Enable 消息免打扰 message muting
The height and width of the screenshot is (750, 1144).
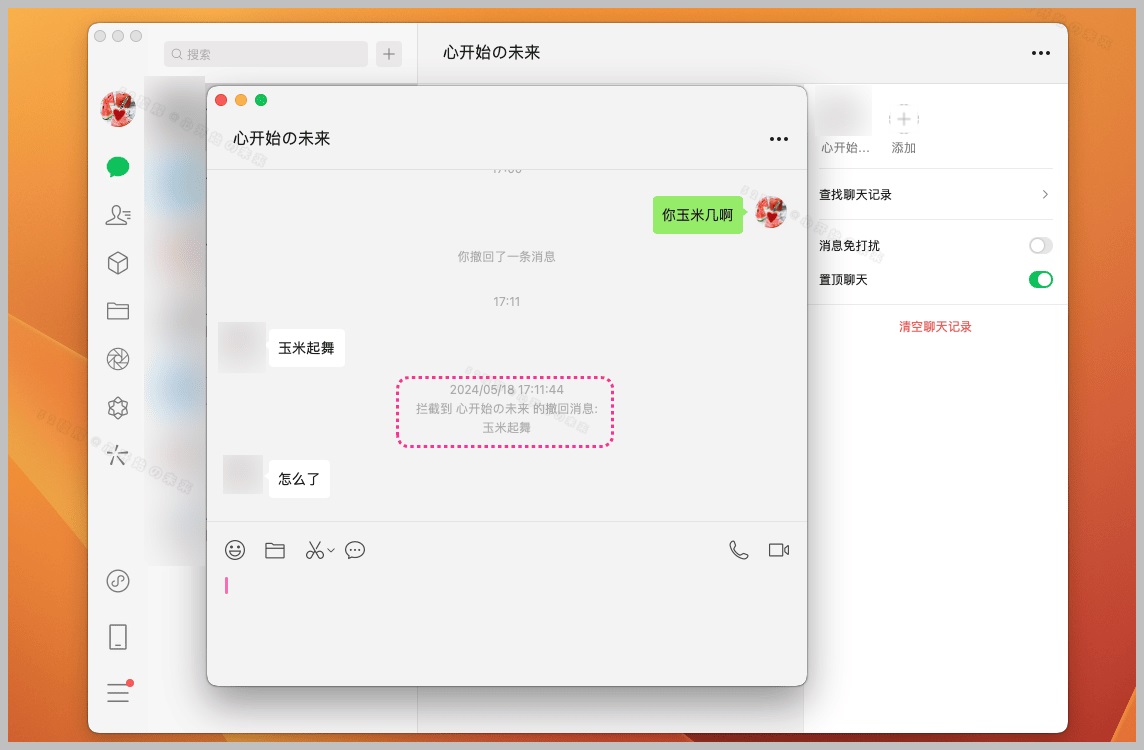point(1040,245)
